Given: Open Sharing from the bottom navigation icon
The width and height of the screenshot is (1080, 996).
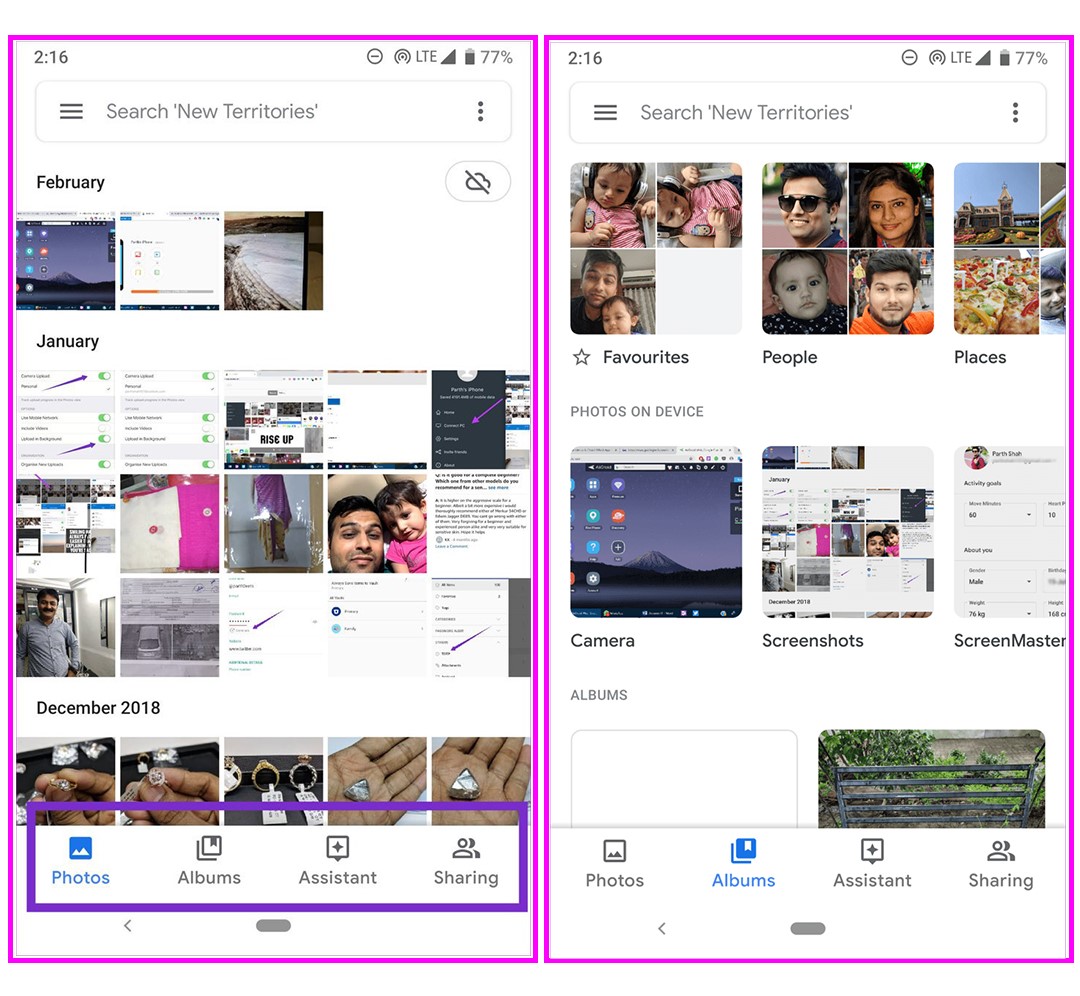Looking at the screenshot, I should [465, 849].
